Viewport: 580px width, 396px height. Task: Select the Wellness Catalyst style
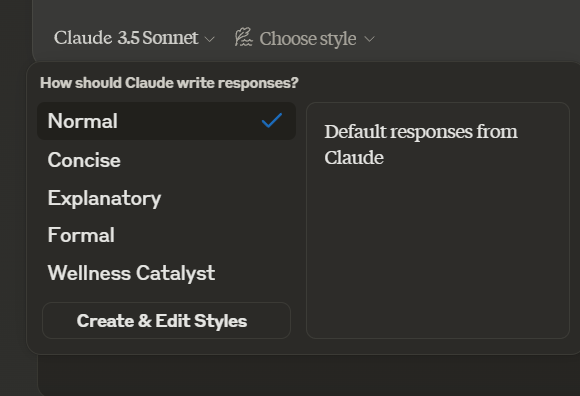pyautogui.click(x=166, y=273)
